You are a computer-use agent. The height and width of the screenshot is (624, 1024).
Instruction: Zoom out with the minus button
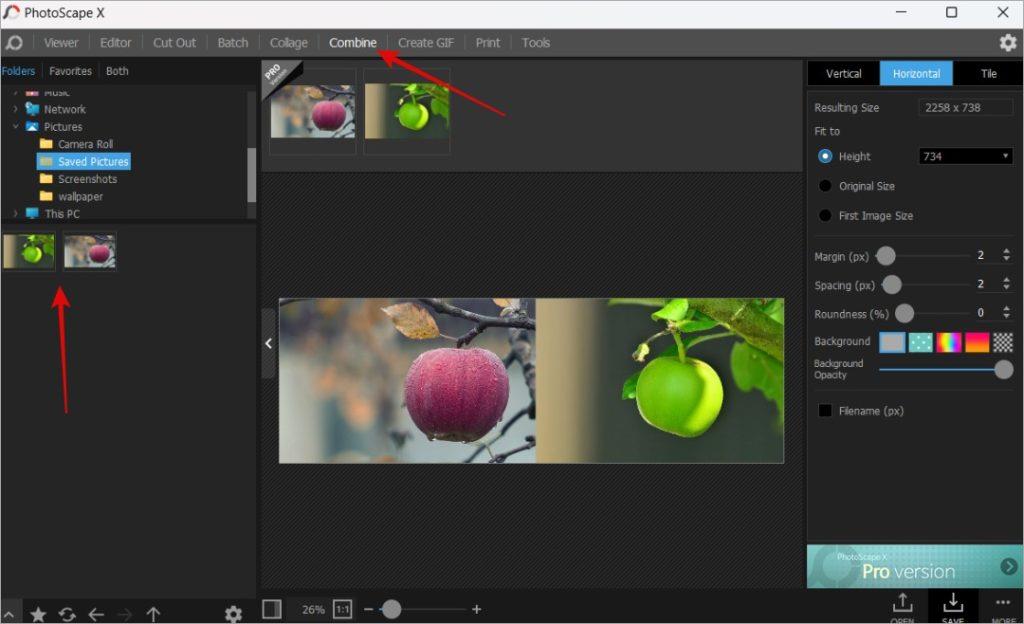pyautogui.click(x=368, y=609)
